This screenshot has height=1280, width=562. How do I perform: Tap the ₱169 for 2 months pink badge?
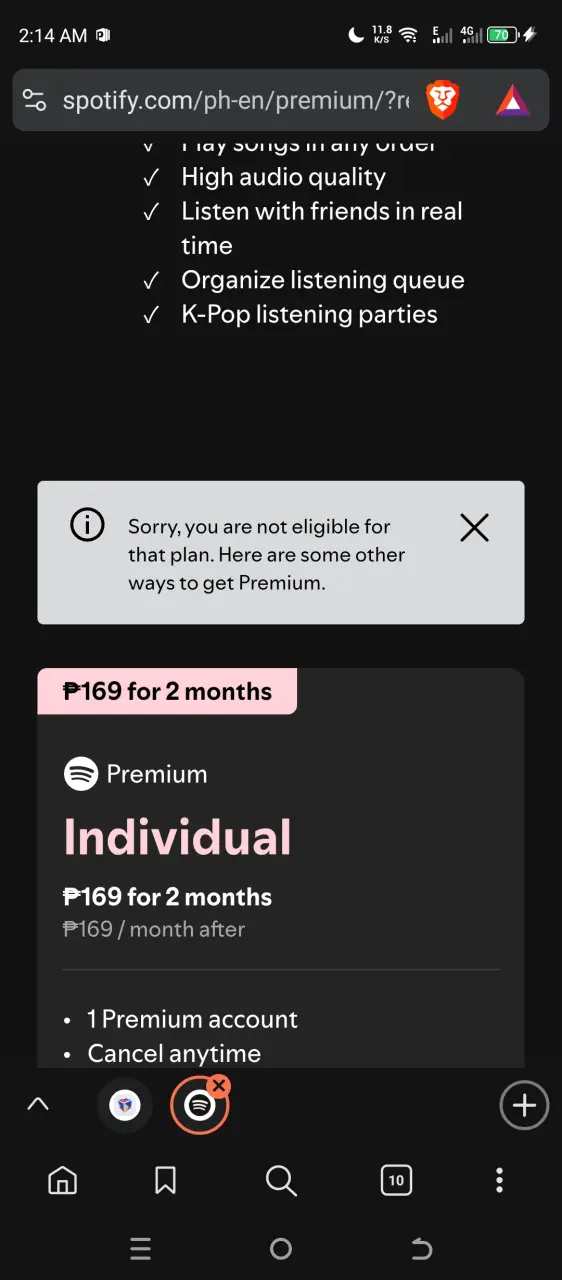167,691
